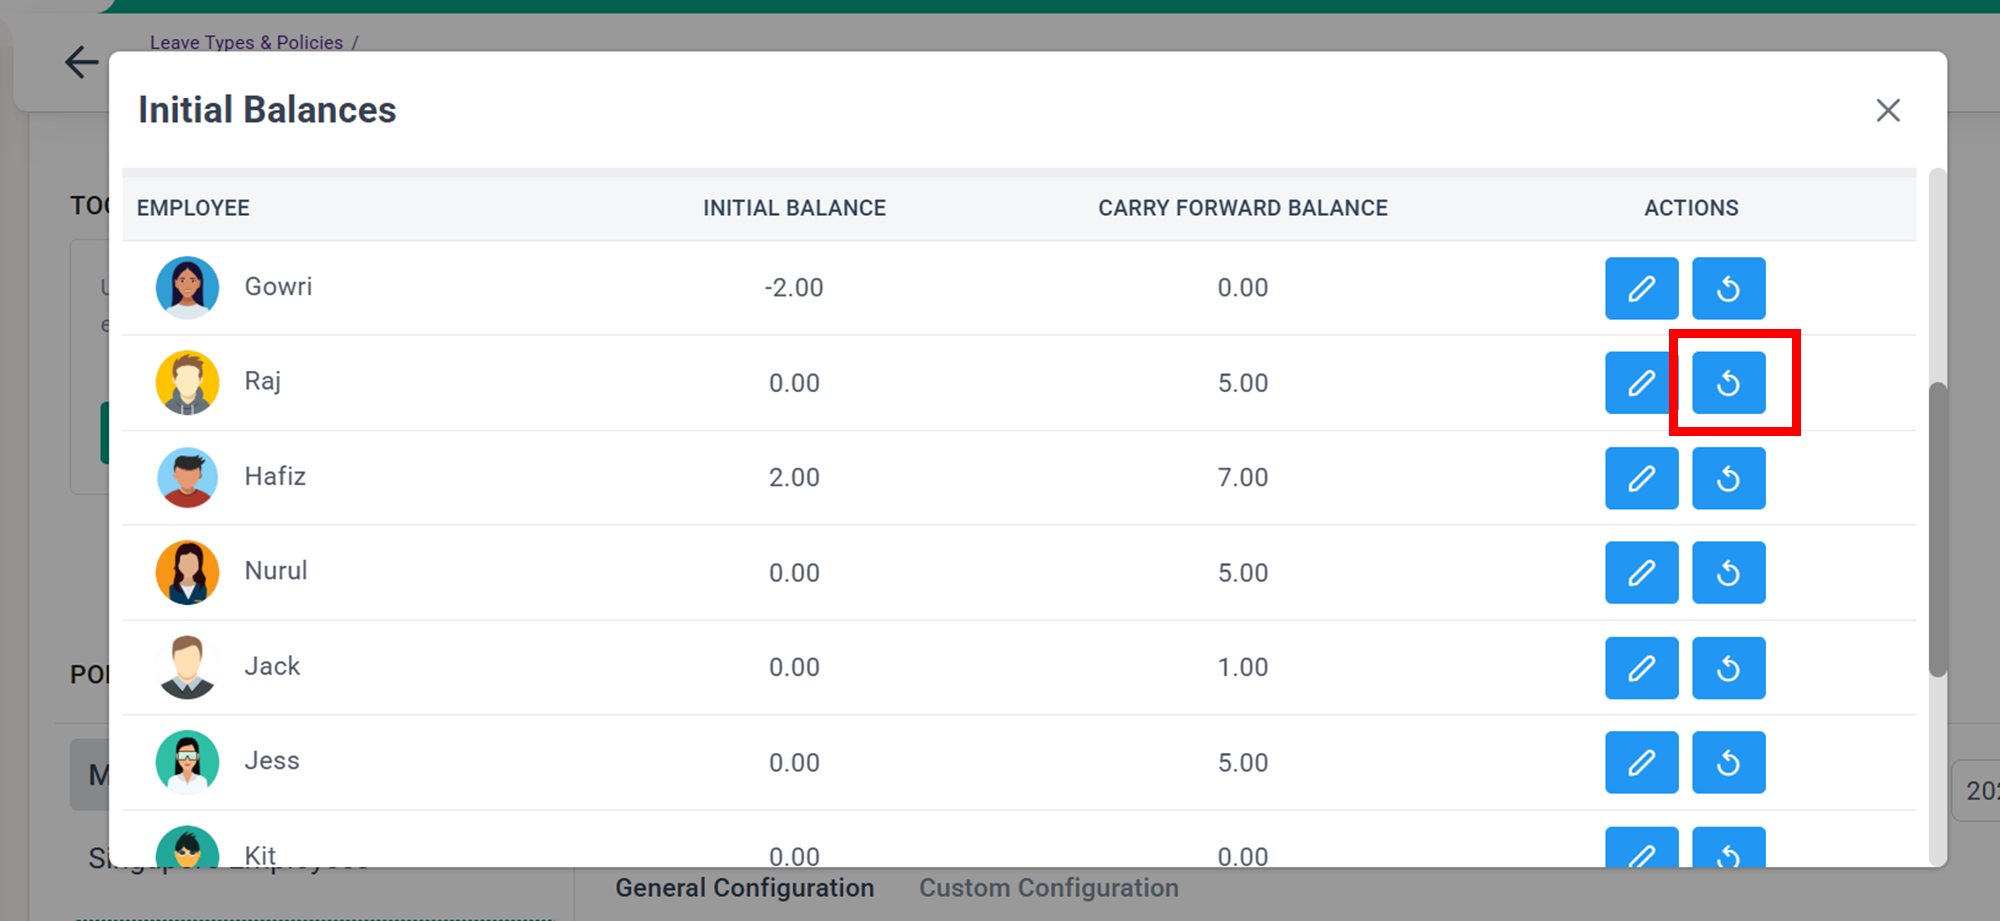The image size is (2000, 921).
Task: Reset Raj's initial balance
Action: (1728, 383)
